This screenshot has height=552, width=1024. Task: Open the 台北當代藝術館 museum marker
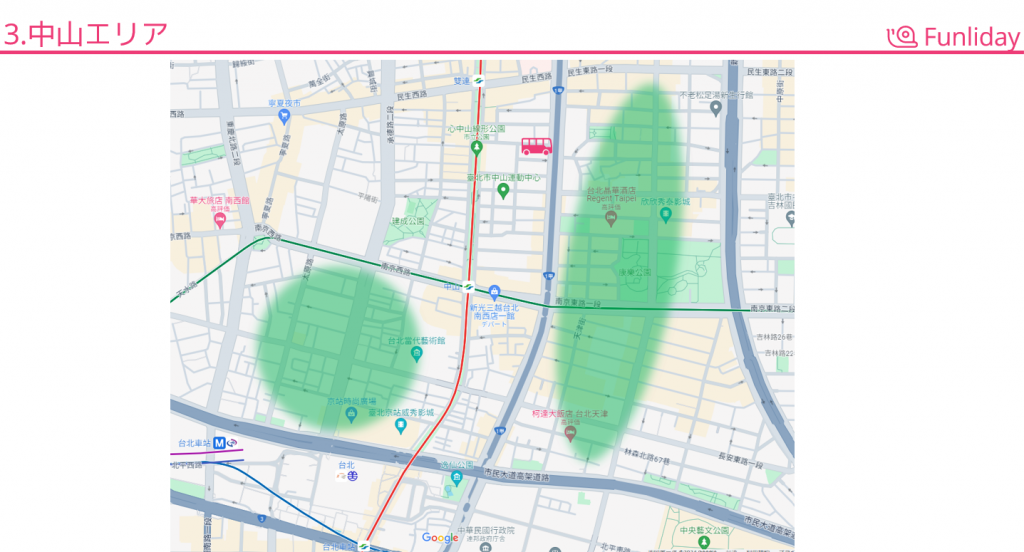[x=417, y=355]
